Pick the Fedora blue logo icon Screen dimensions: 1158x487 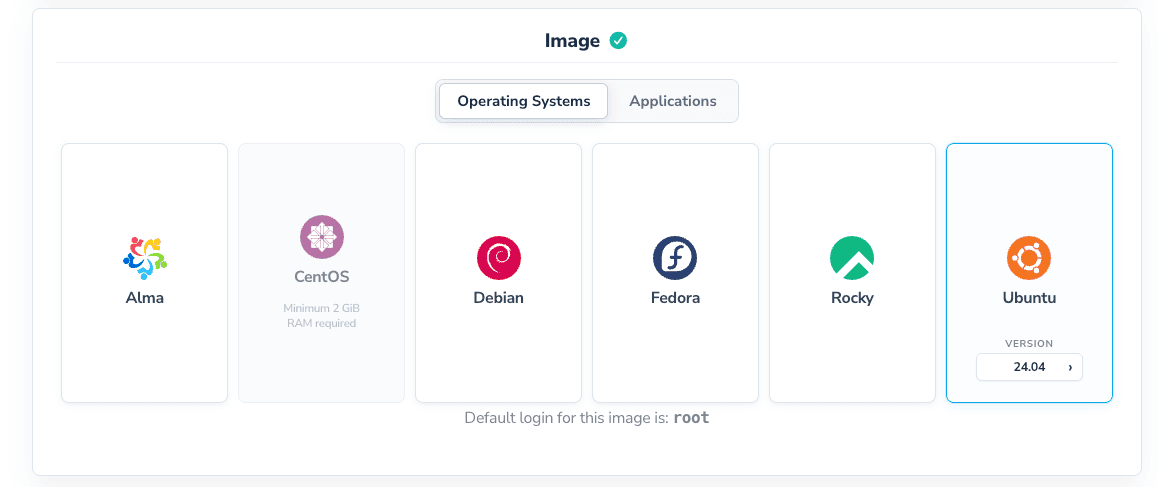click(675, 258)
